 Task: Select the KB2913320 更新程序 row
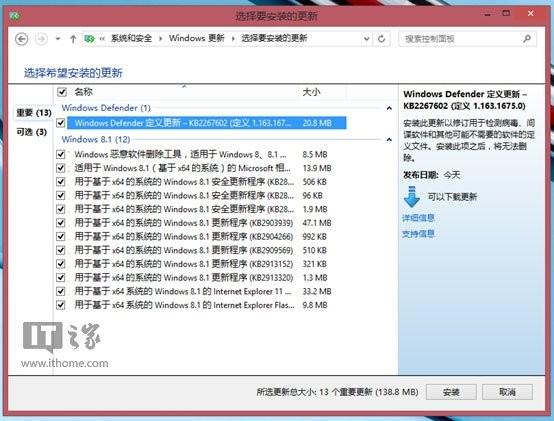tap(207, 278)
